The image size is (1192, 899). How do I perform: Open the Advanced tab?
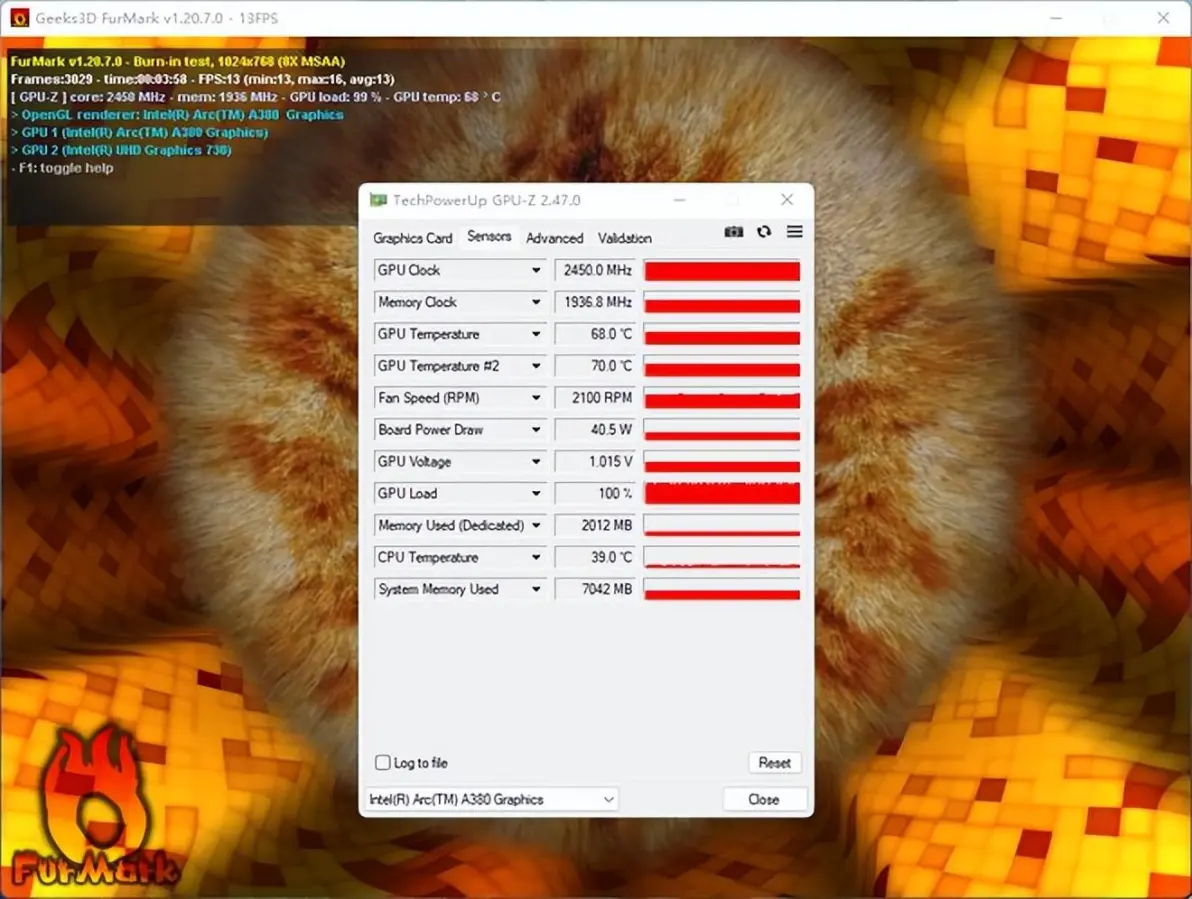pos(554,238)
